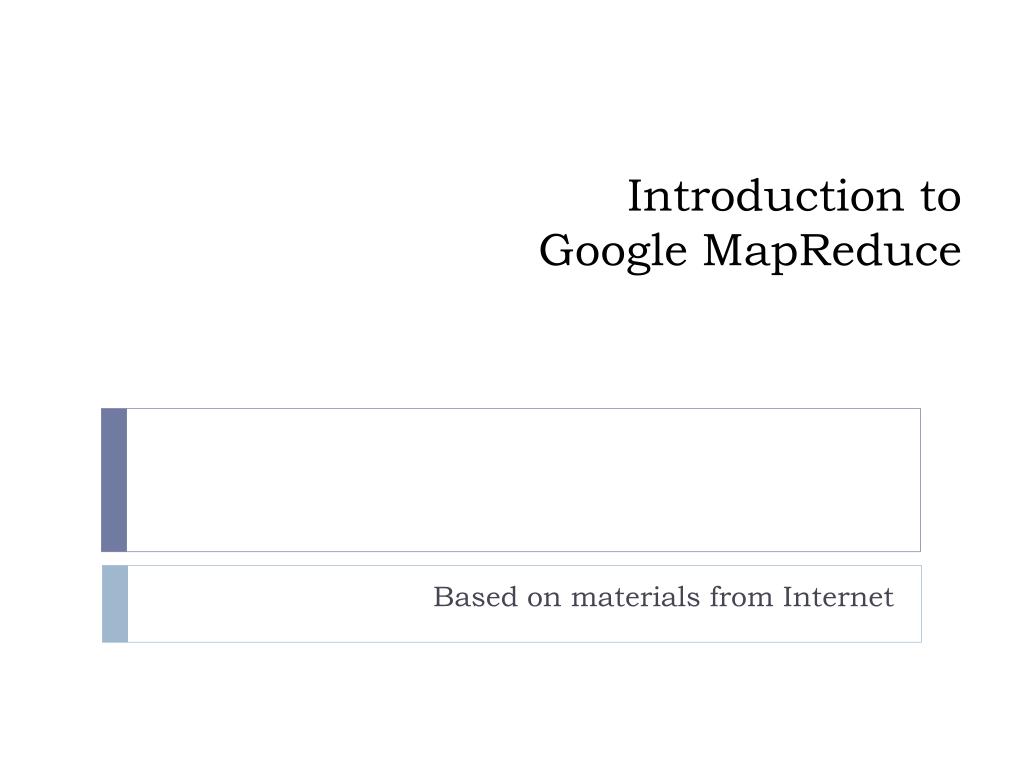Click the light blue accent bar
This screenshot has height=768, width=1024.
click(115, 604)
